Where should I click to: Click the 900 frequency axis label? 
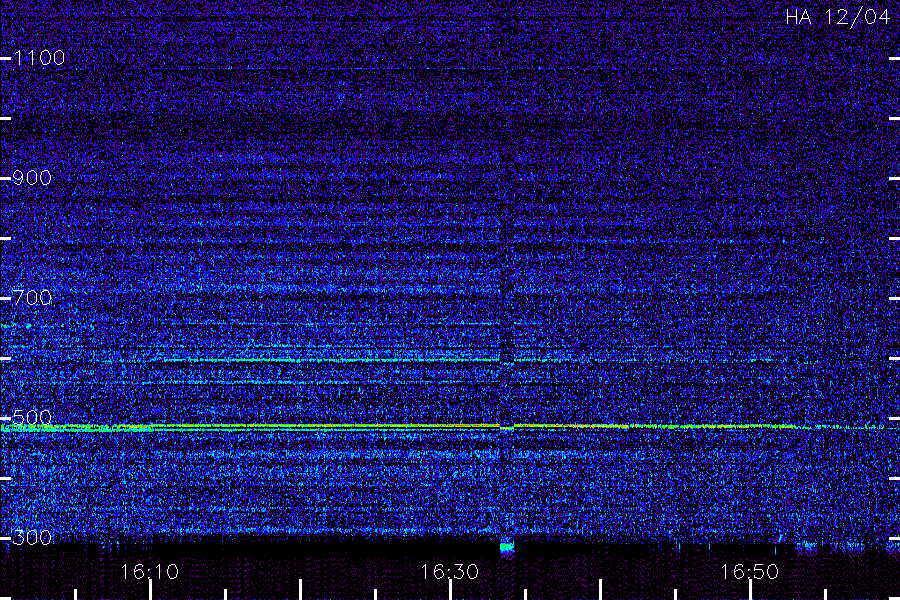coord(32,178)
